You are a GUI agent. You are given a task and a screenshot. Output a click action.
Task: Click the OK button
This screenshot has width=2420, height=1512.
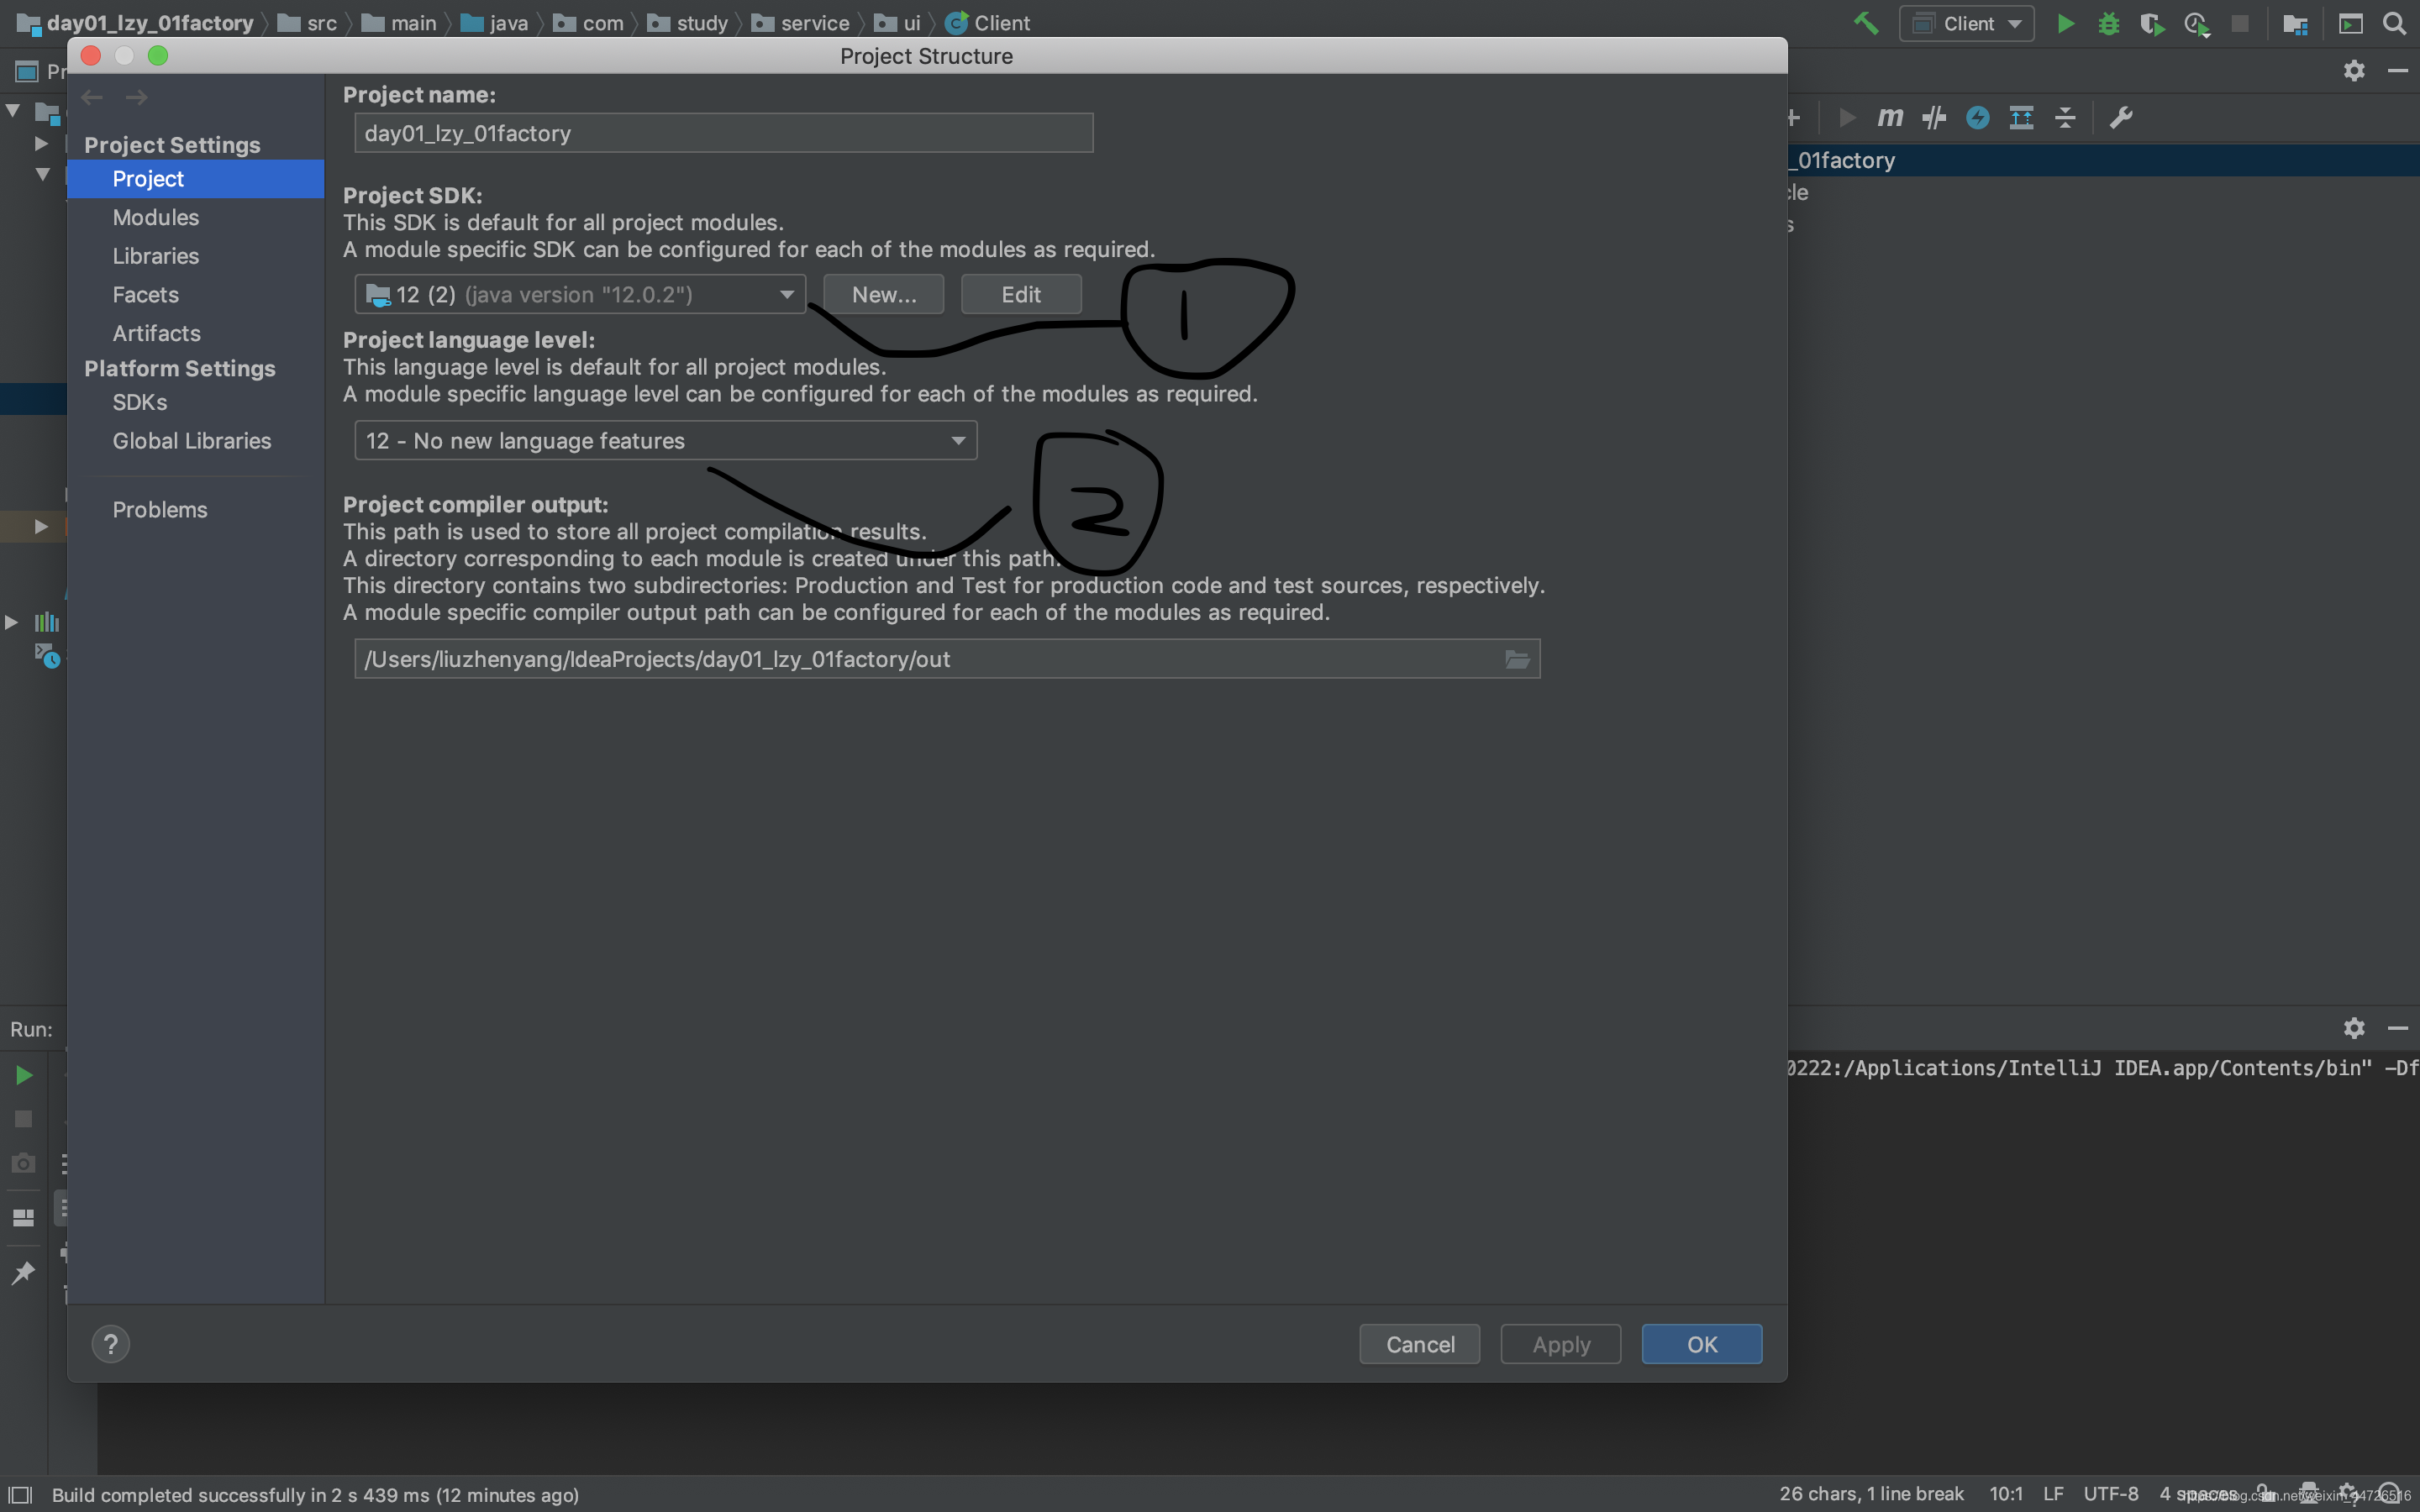pyautogui.click(x=1702, y=1344)
